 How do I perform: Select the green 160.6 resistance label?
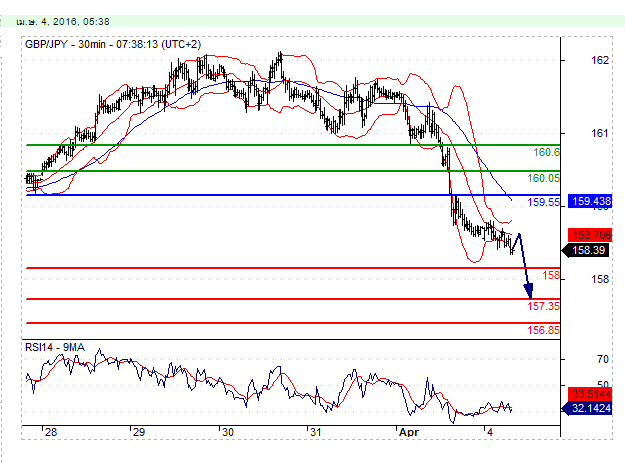coord(546,153)
